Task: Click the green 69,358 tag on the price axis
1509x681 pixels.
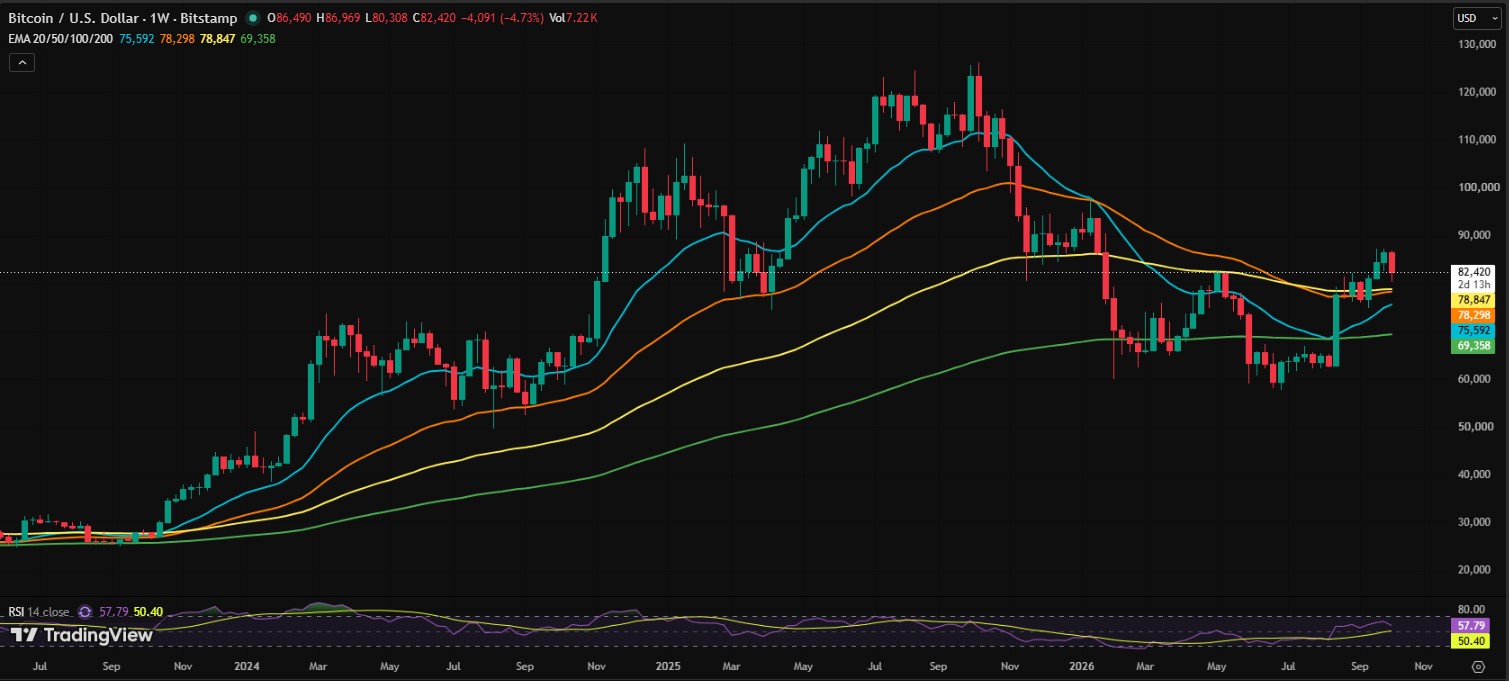Action: point(1475,346)
